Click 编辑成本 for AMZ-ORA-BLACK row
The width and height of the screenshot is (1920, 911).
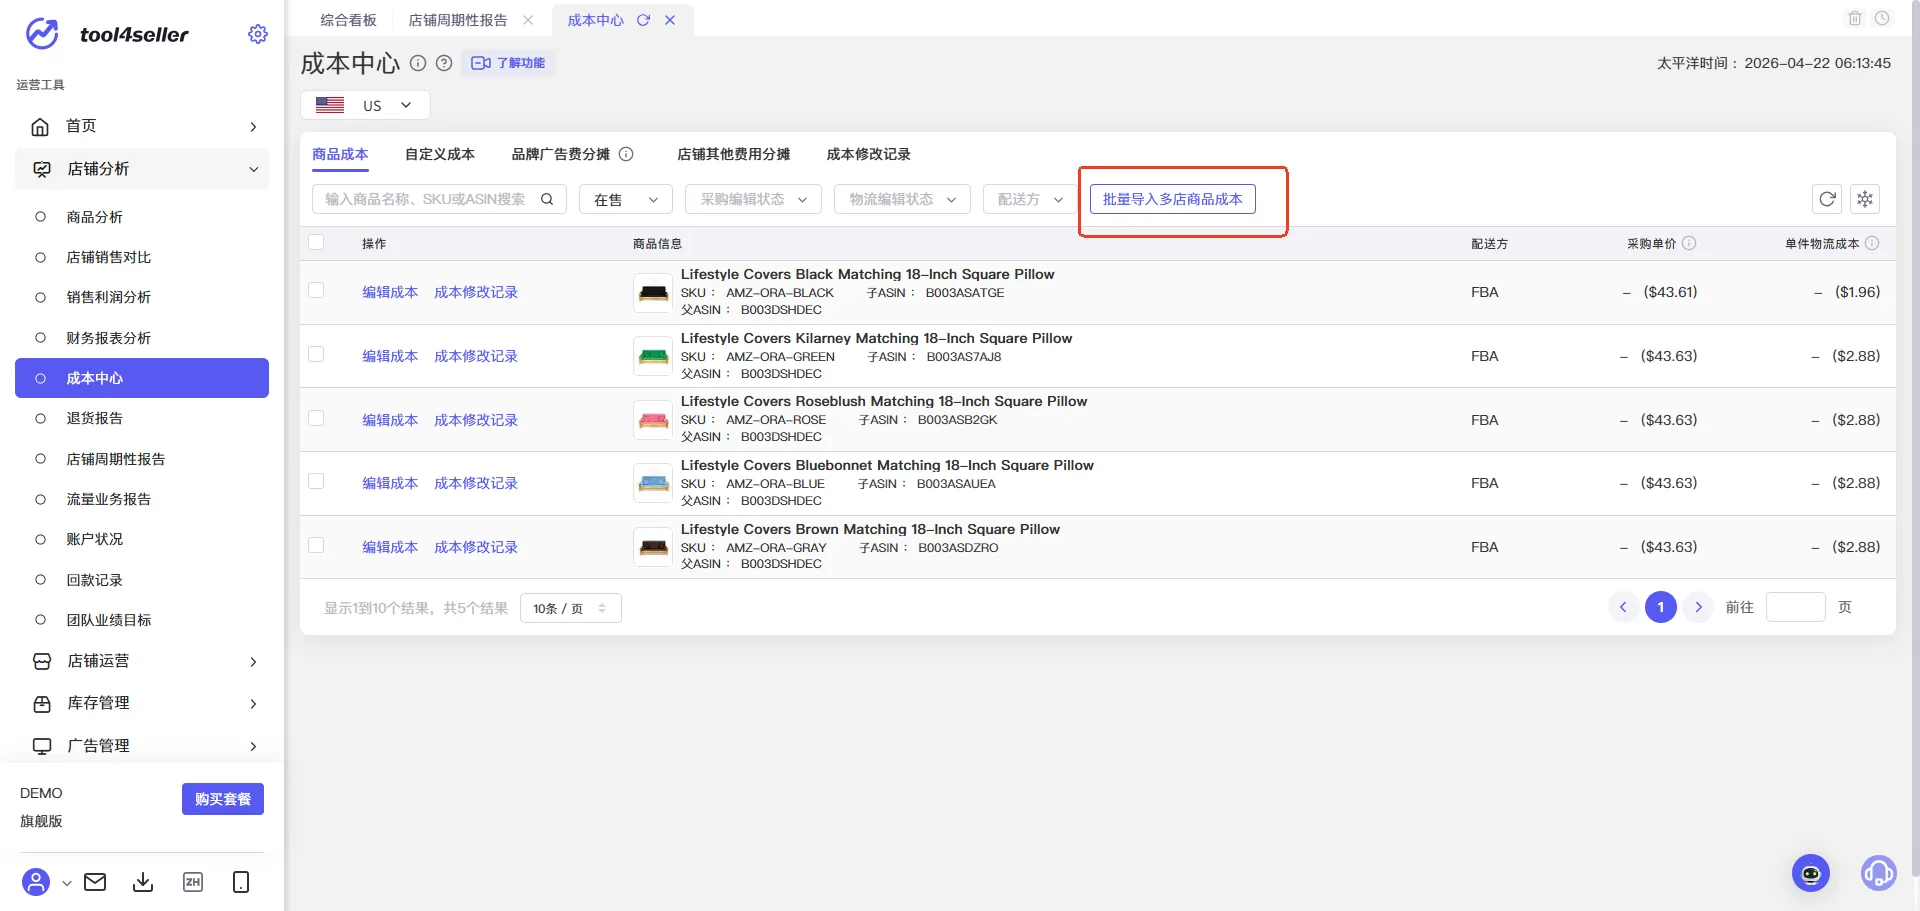coord(390,292)
